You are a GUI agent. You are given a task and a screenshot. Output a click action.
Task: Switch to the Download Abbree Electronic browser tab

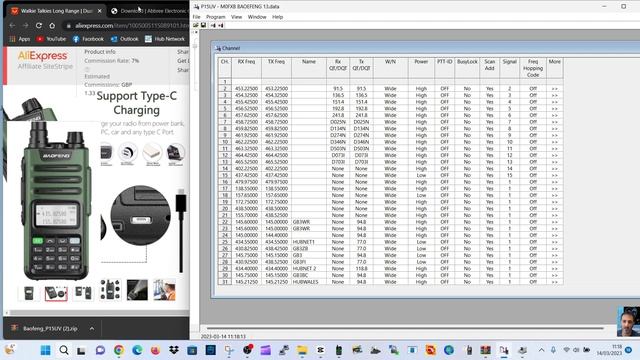coord(149,11)
